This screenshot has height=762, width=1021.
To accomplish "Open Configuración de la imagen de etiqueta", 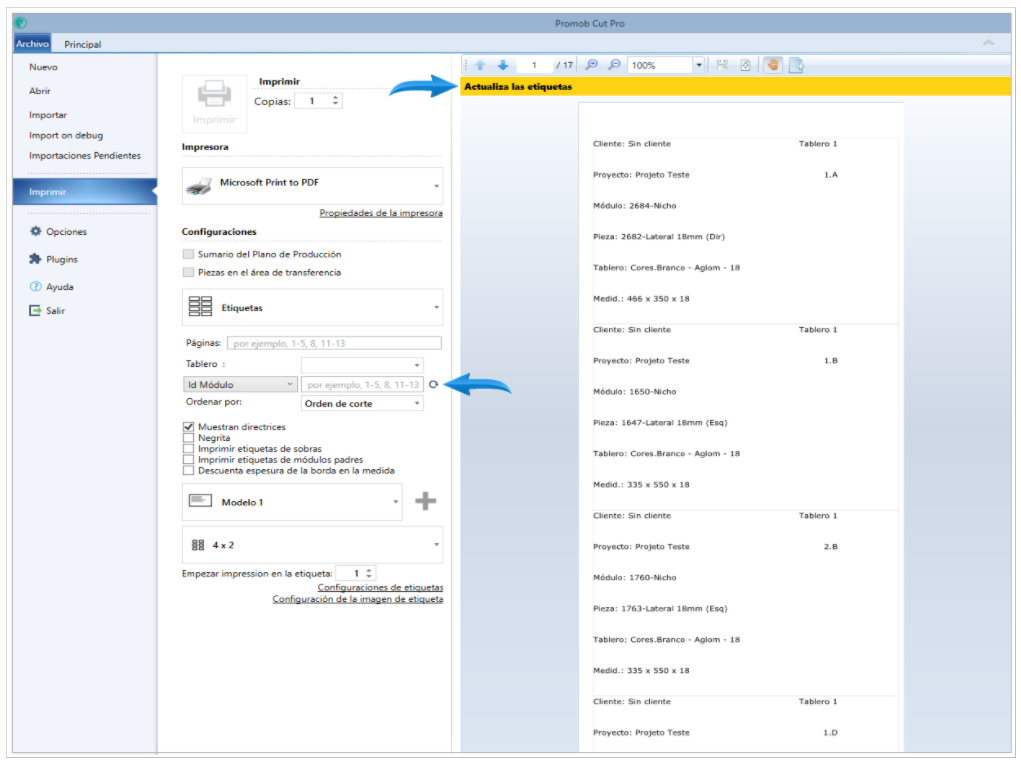I will tap(357, 599).
